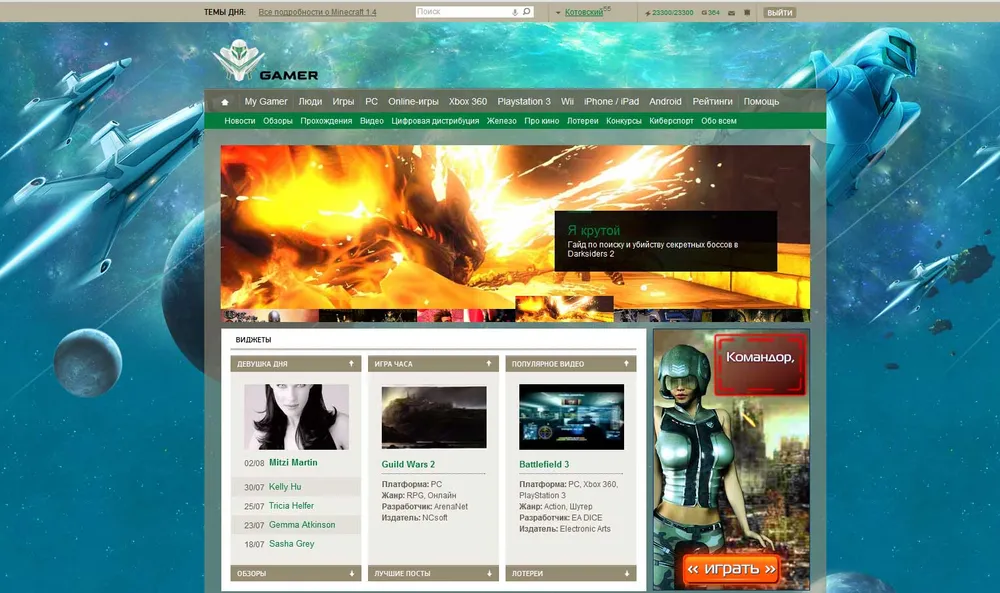The image size is (1000, 593).
Task: Click the gold counter 364
Action: (x=710, y=13)
